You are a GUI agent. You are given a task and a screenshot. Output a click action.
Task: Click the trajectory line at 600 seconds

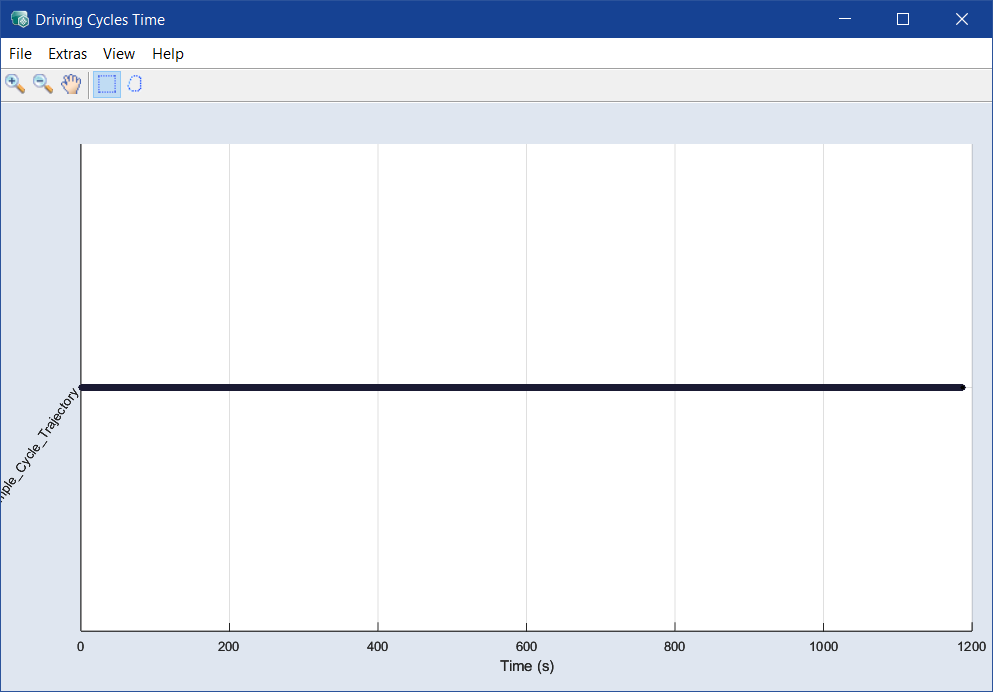click(x=526, y=387)
